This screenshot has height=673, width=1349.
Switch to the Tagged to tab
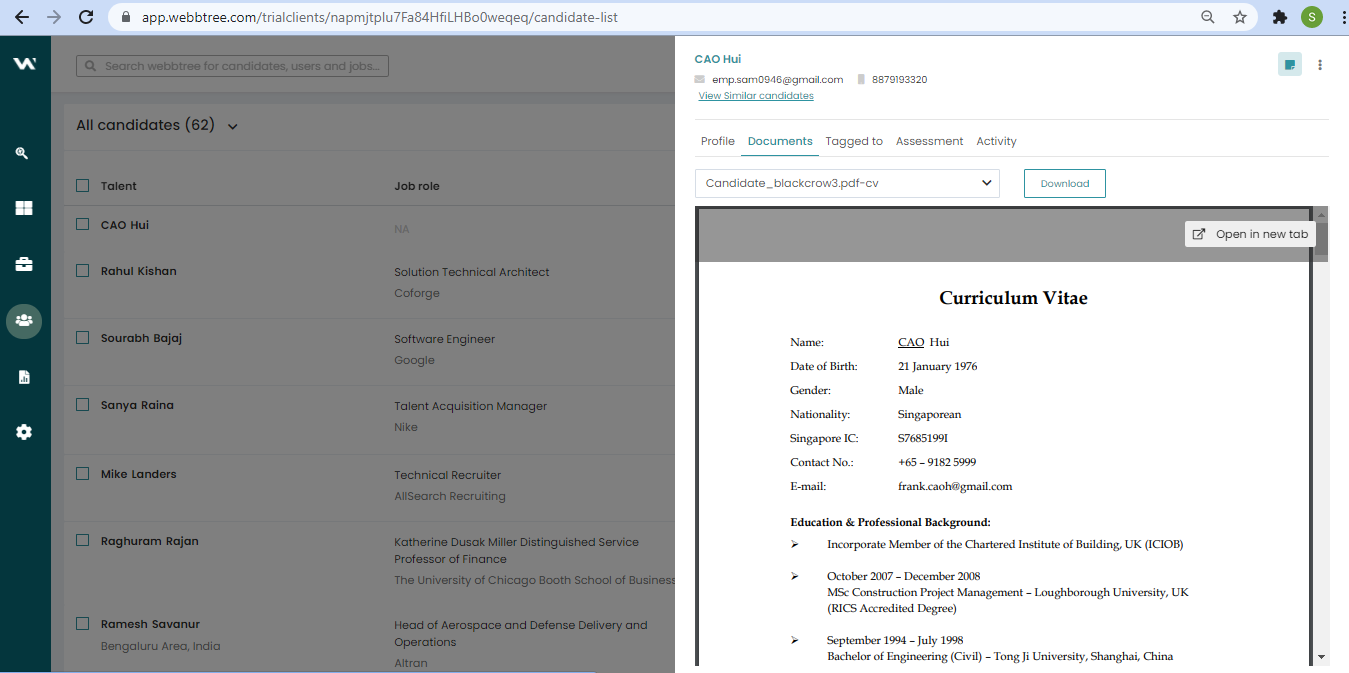tap(854, 141)
